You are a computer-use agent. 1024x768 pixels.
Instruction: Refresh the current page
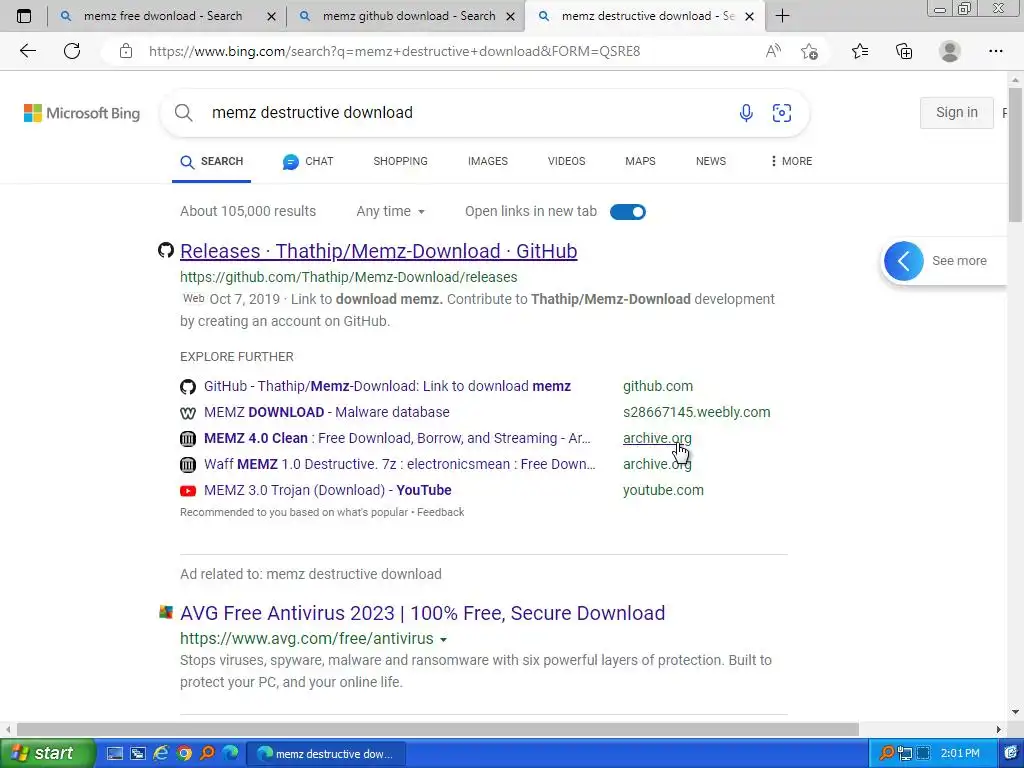[72, 51]
